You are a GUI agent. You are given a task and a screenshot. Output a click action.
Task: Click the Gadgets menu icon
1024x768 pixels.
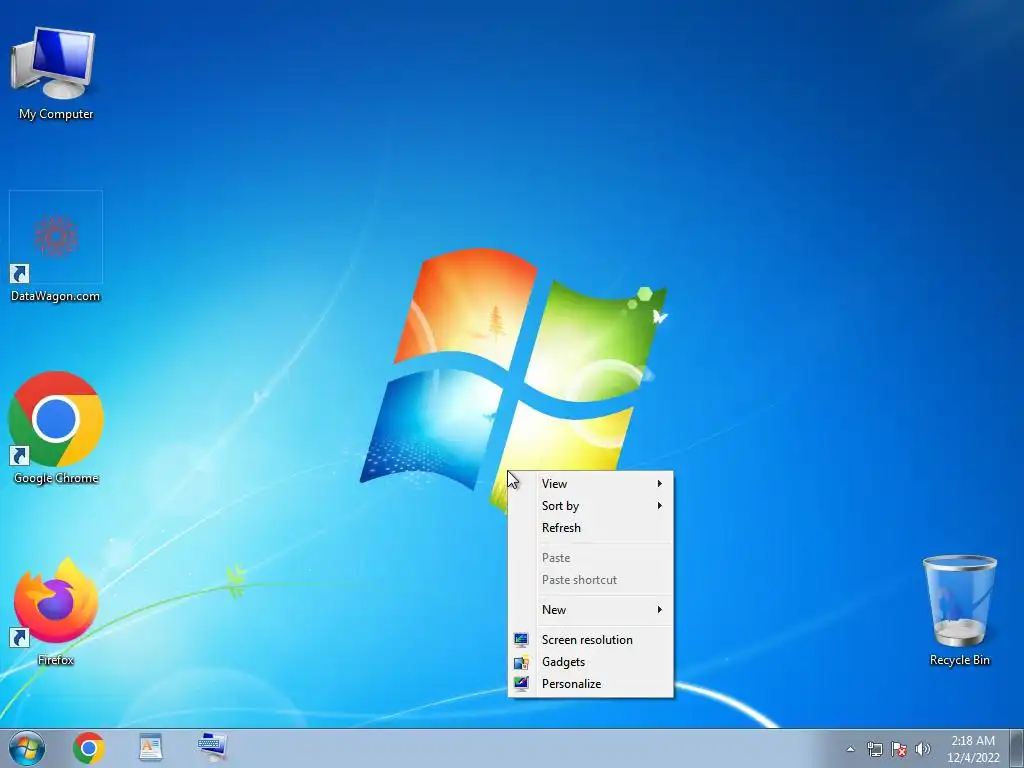coord(521,662)
